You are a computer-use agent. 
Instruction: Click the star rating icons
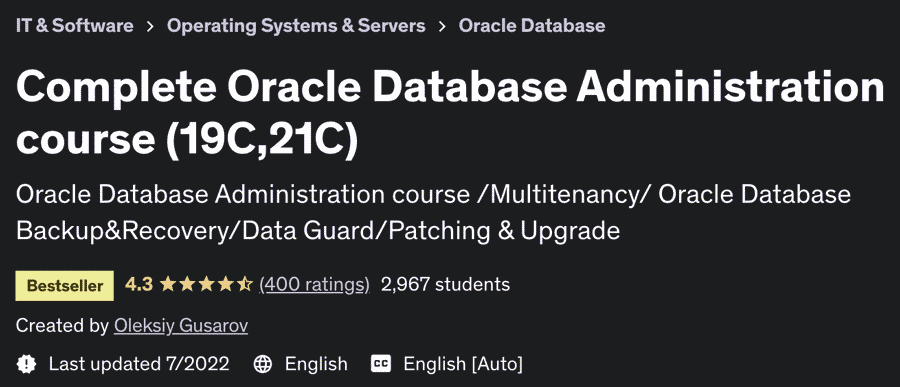(x=207, y=284)
